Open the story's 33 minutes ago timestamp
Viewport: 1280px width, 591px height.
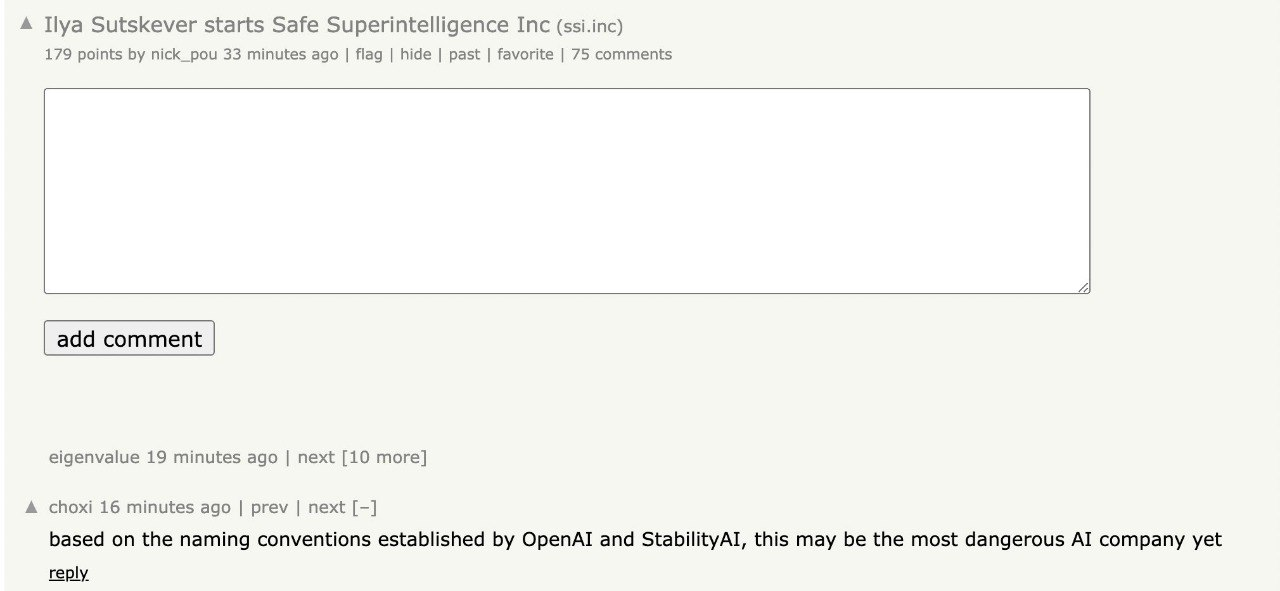pos(281,54)
